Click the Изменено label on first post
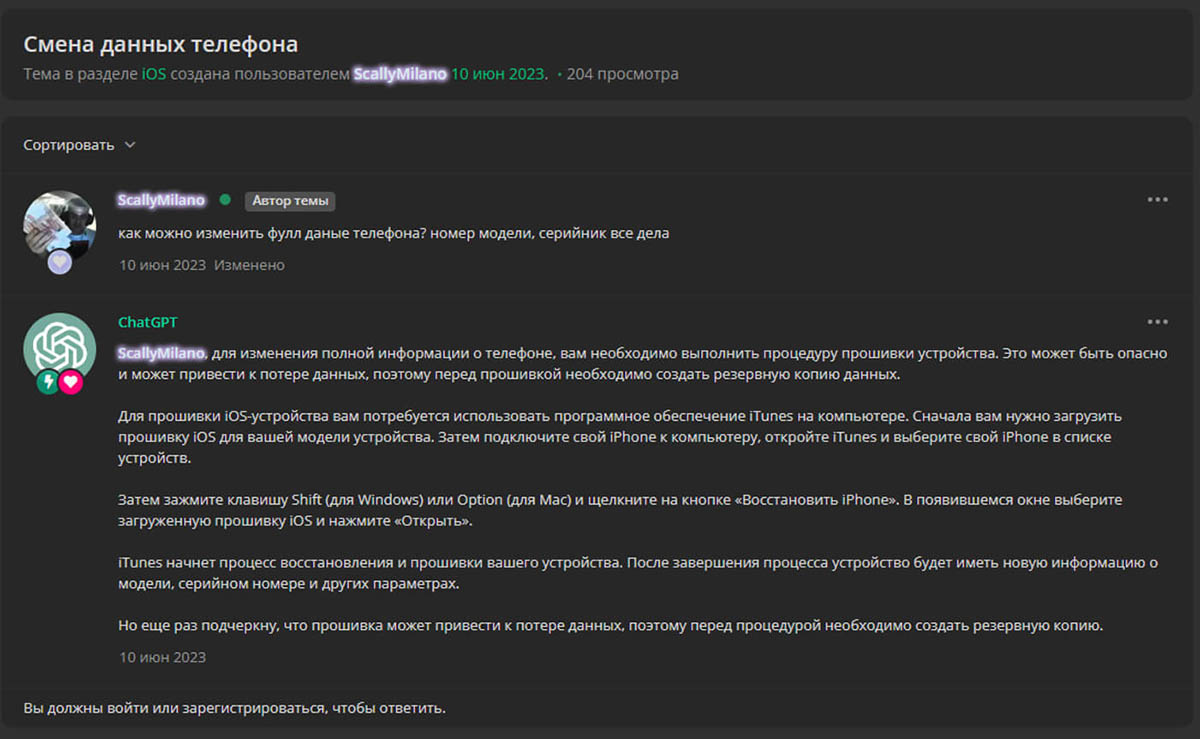Image resolution: width=1200 pixels, height=739 pixels. click(x=249, y=265)
